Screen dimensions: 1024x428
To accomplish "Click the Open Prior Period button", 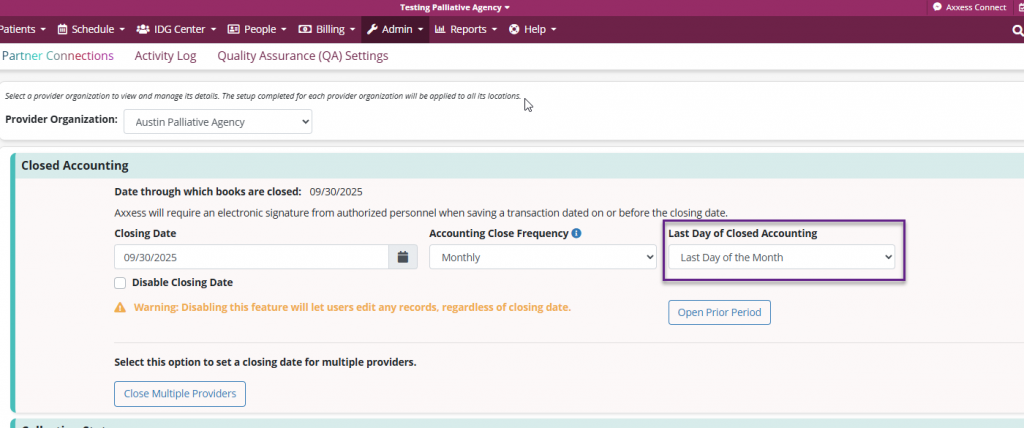I will [719, 312].
